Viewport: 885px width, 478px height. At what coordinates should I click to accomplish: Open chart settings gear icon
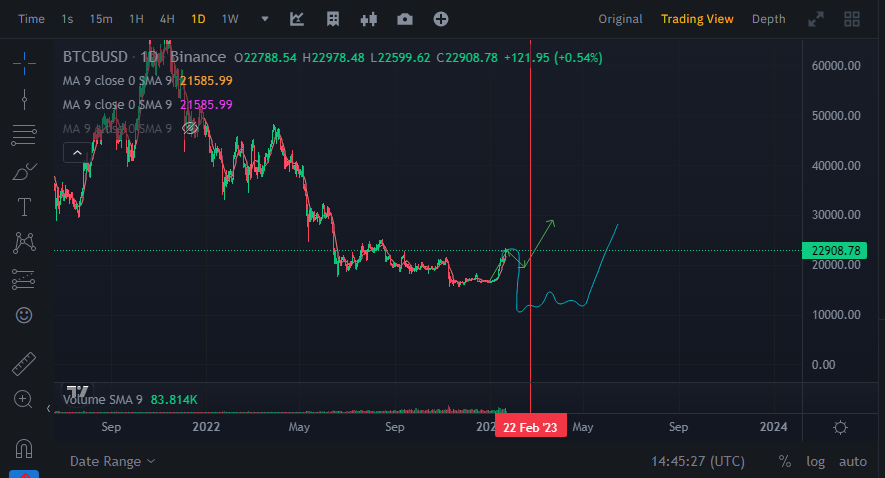840,428
